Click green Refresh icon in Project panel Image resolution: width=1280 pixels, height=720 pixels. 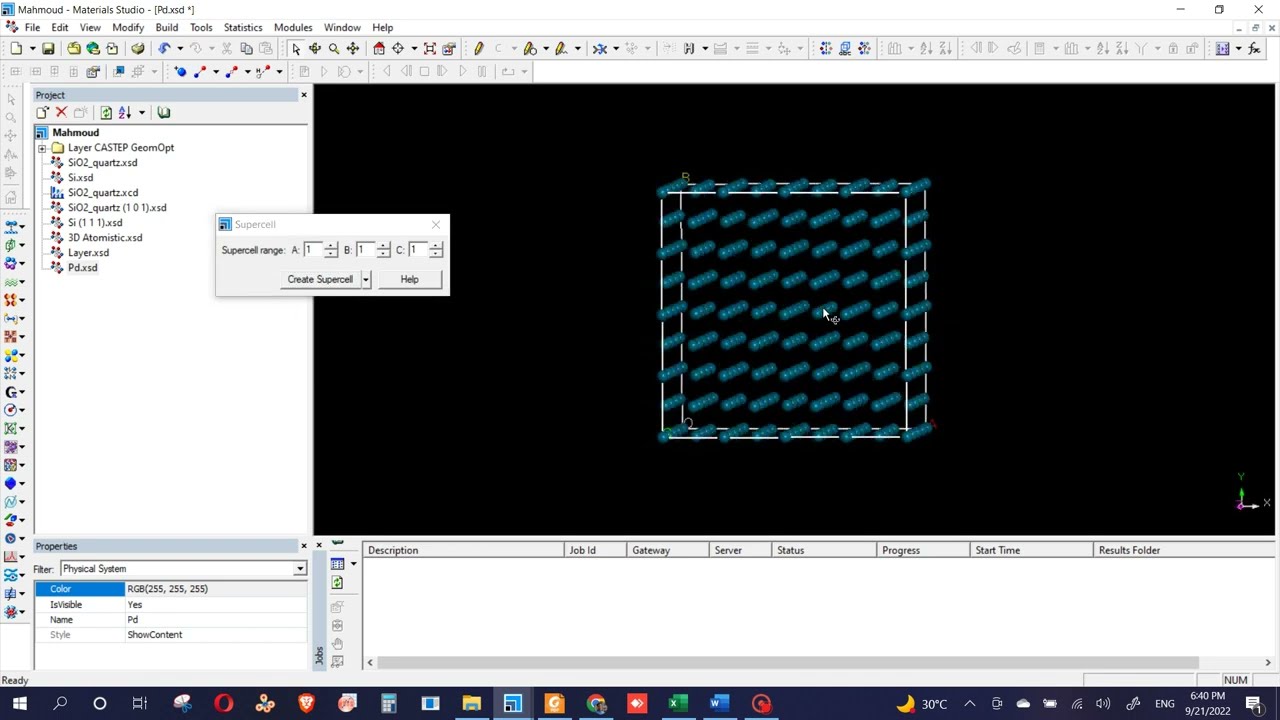coord(106,113)
